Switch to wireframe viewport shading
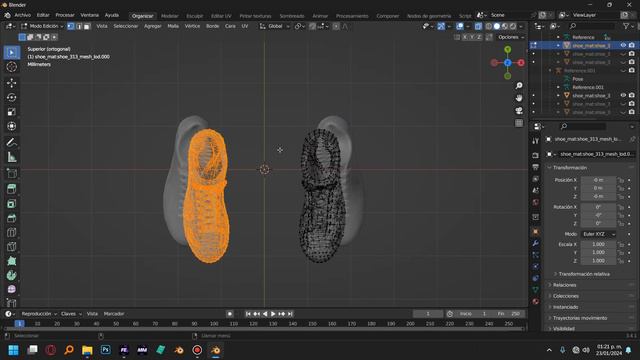 point(489,26)
